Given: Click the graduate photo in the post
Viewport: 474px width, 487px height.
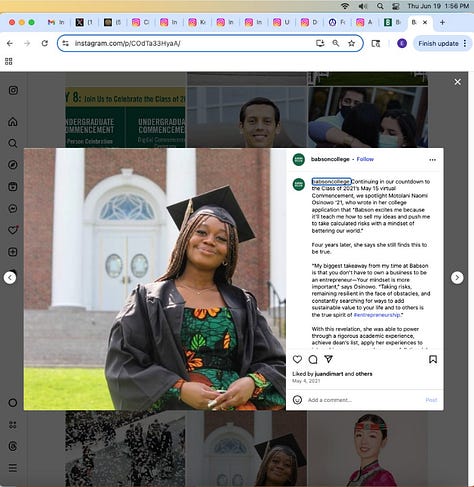Looking at the screenshot, I should (155, 279).
